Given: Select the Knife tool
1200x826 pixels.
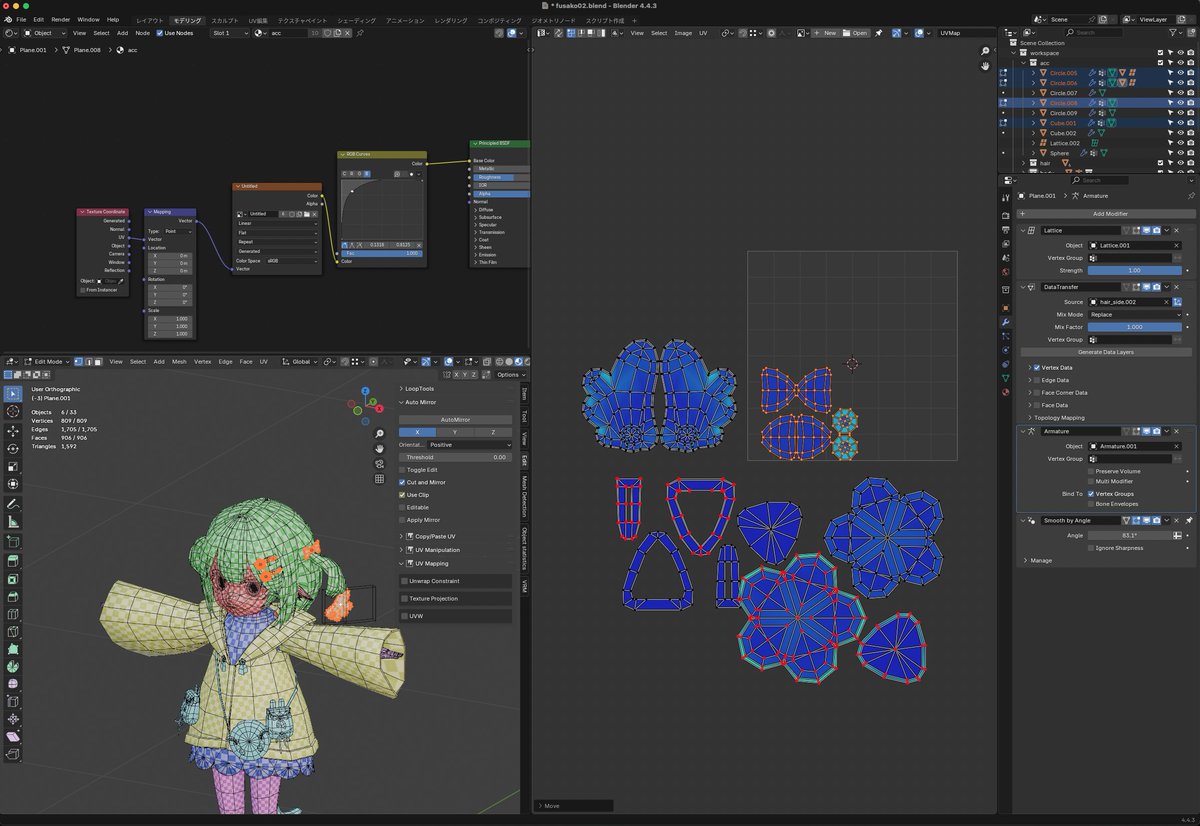Looking at the screenshot, I should click(x=13, y=632).
